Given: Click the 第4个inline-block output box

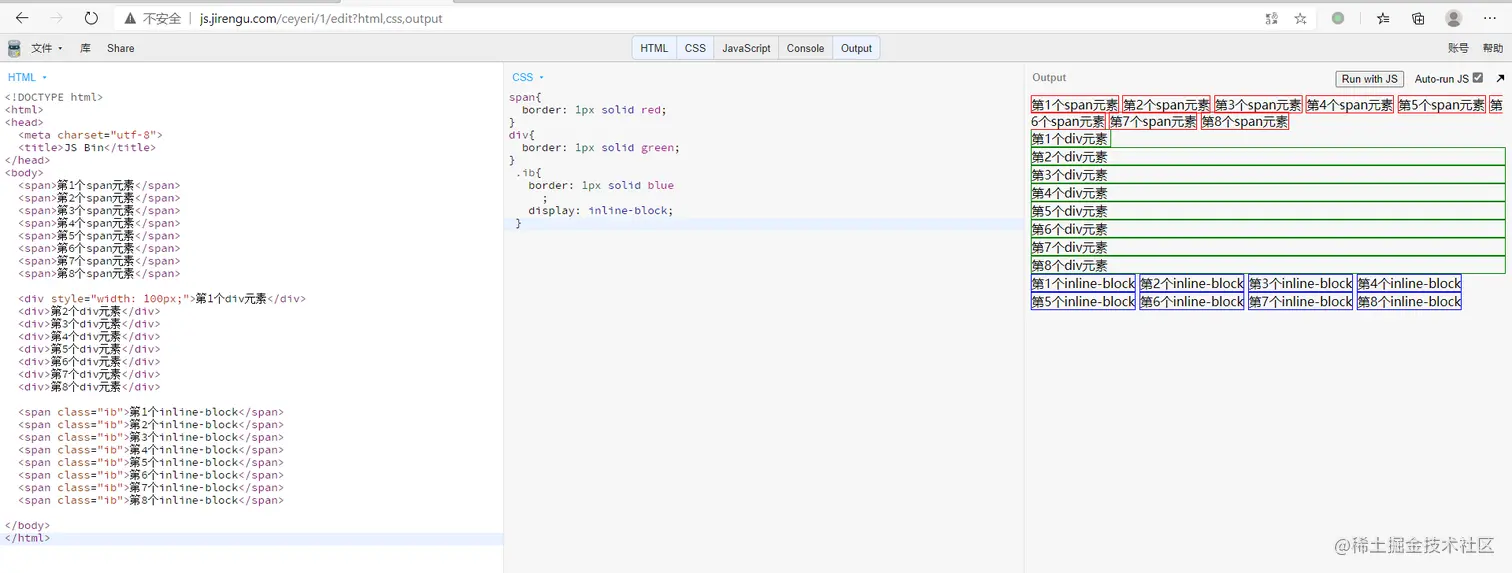Looking at the screenshot, I should [x=1409, y=284].
